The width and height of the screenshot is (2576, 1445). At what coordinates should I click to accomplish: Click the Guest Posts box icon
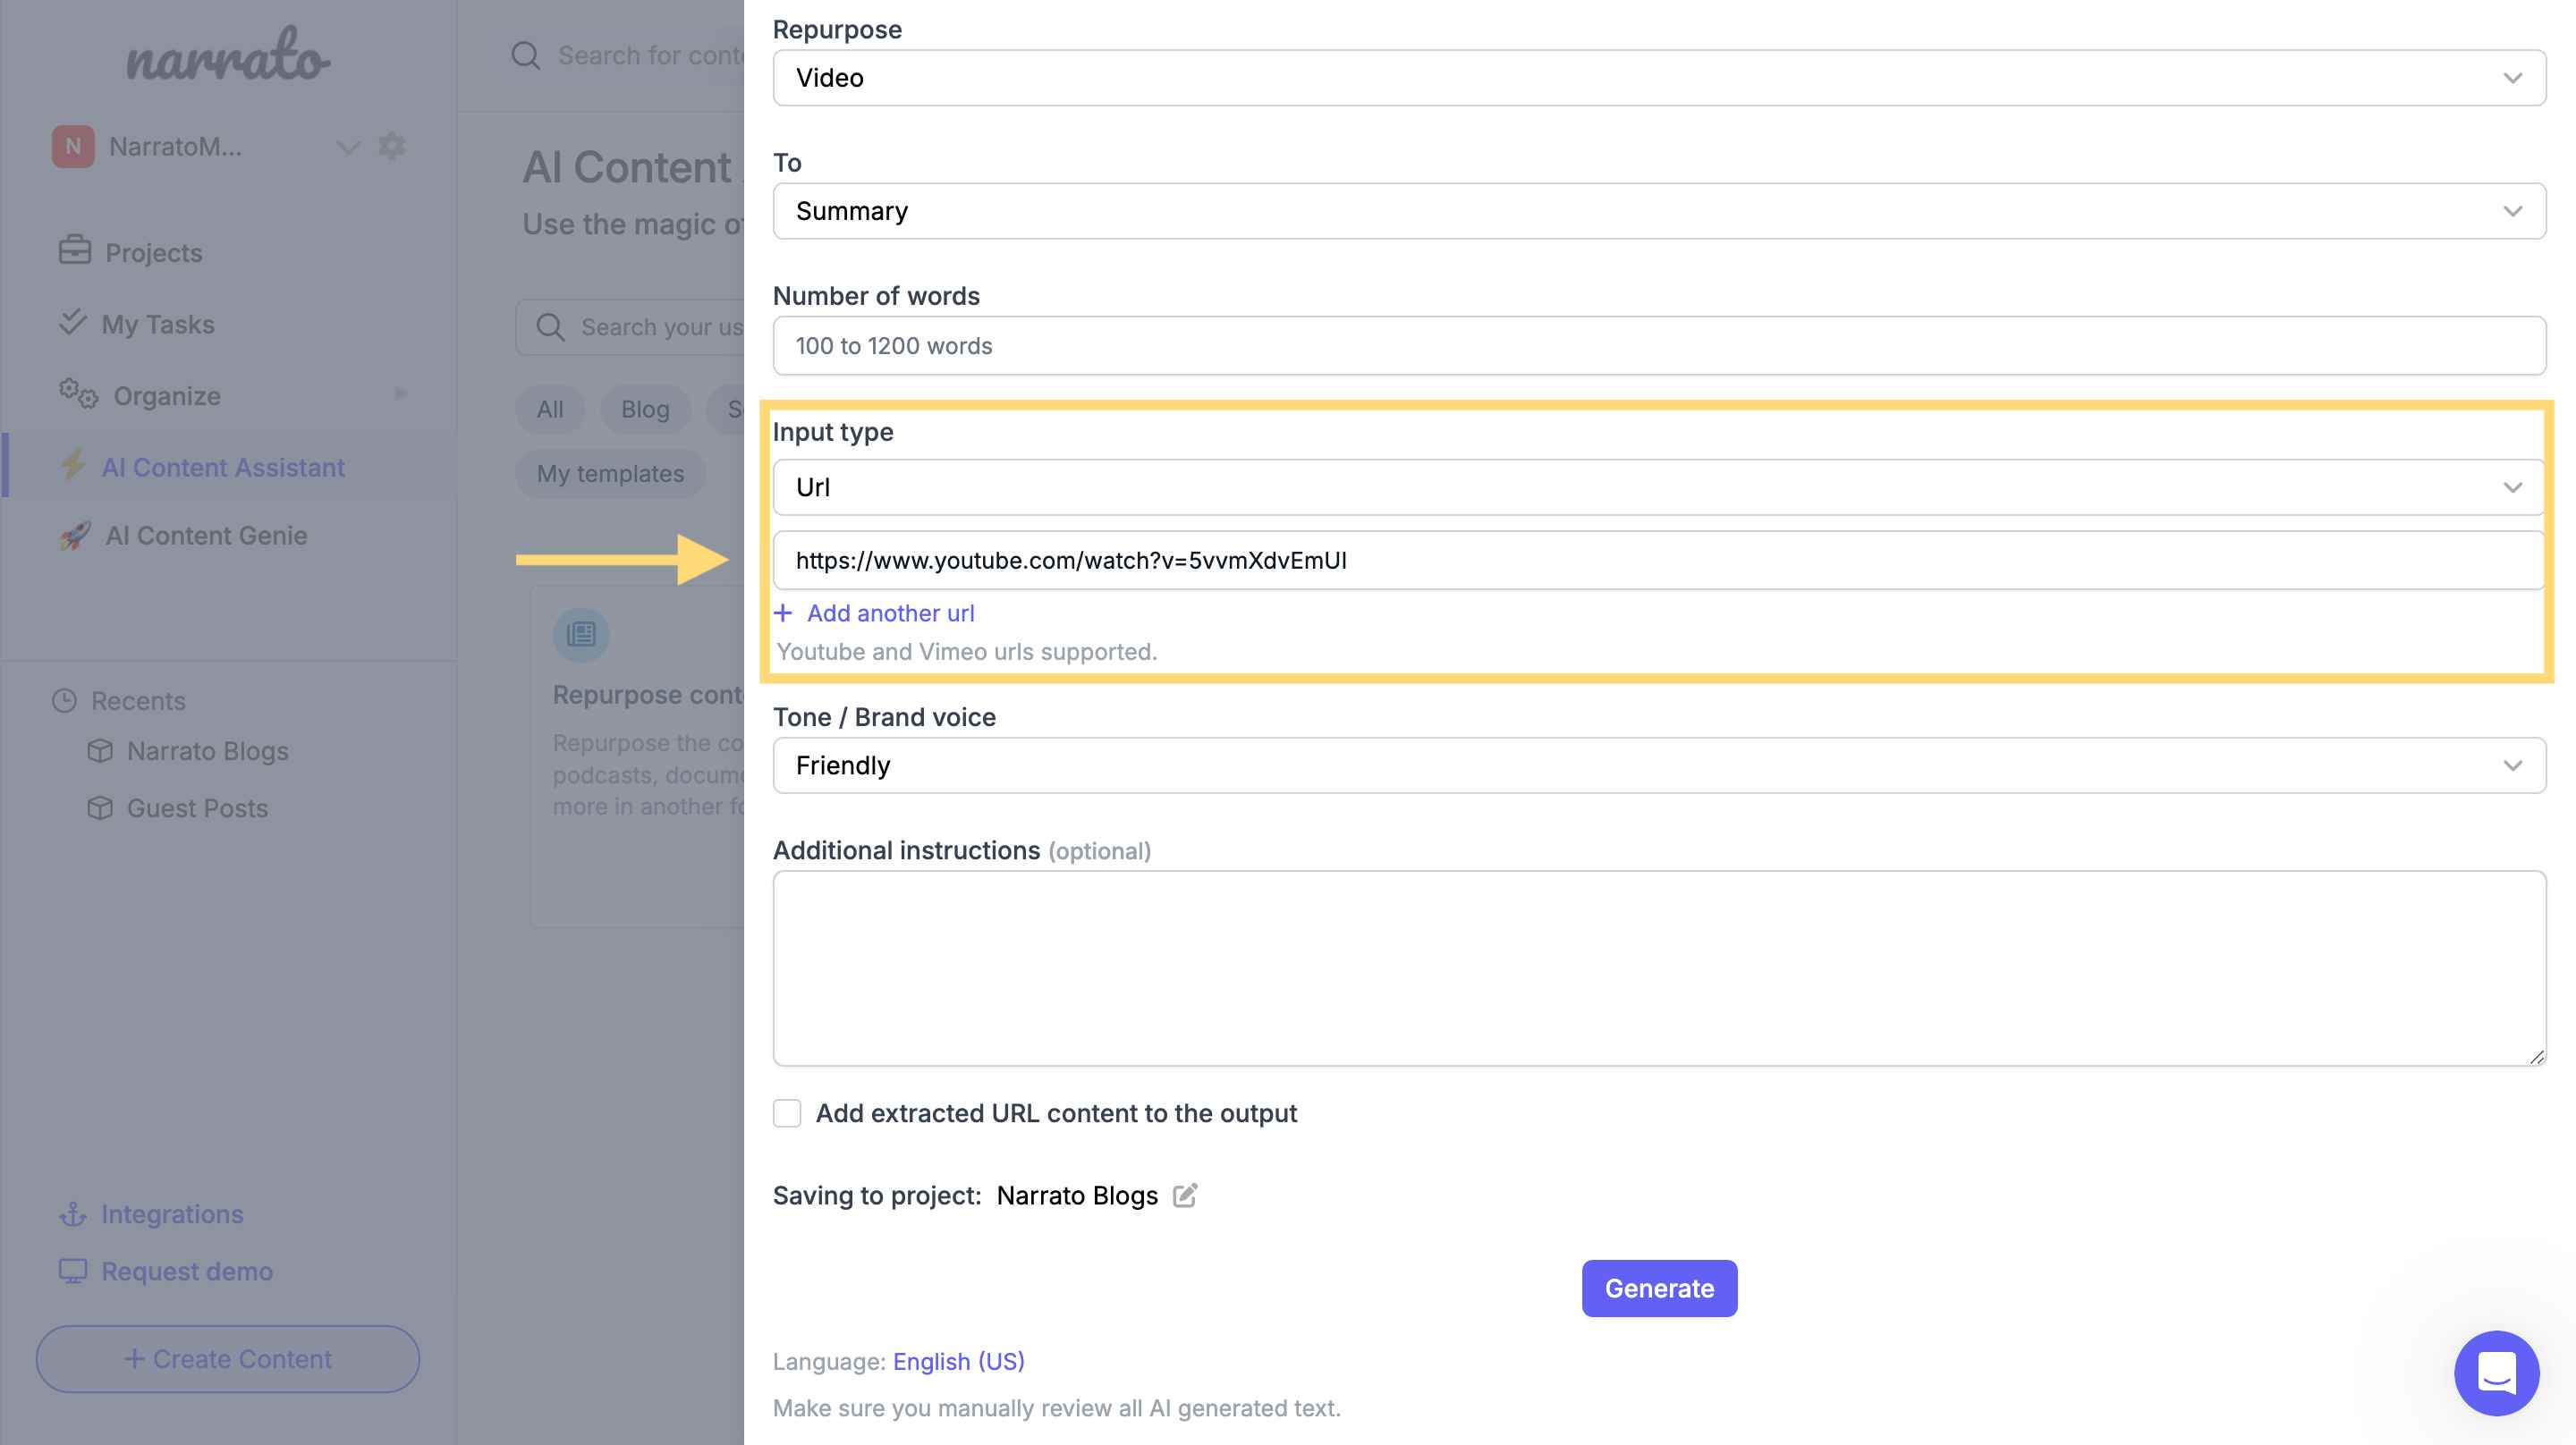[100, 807]
